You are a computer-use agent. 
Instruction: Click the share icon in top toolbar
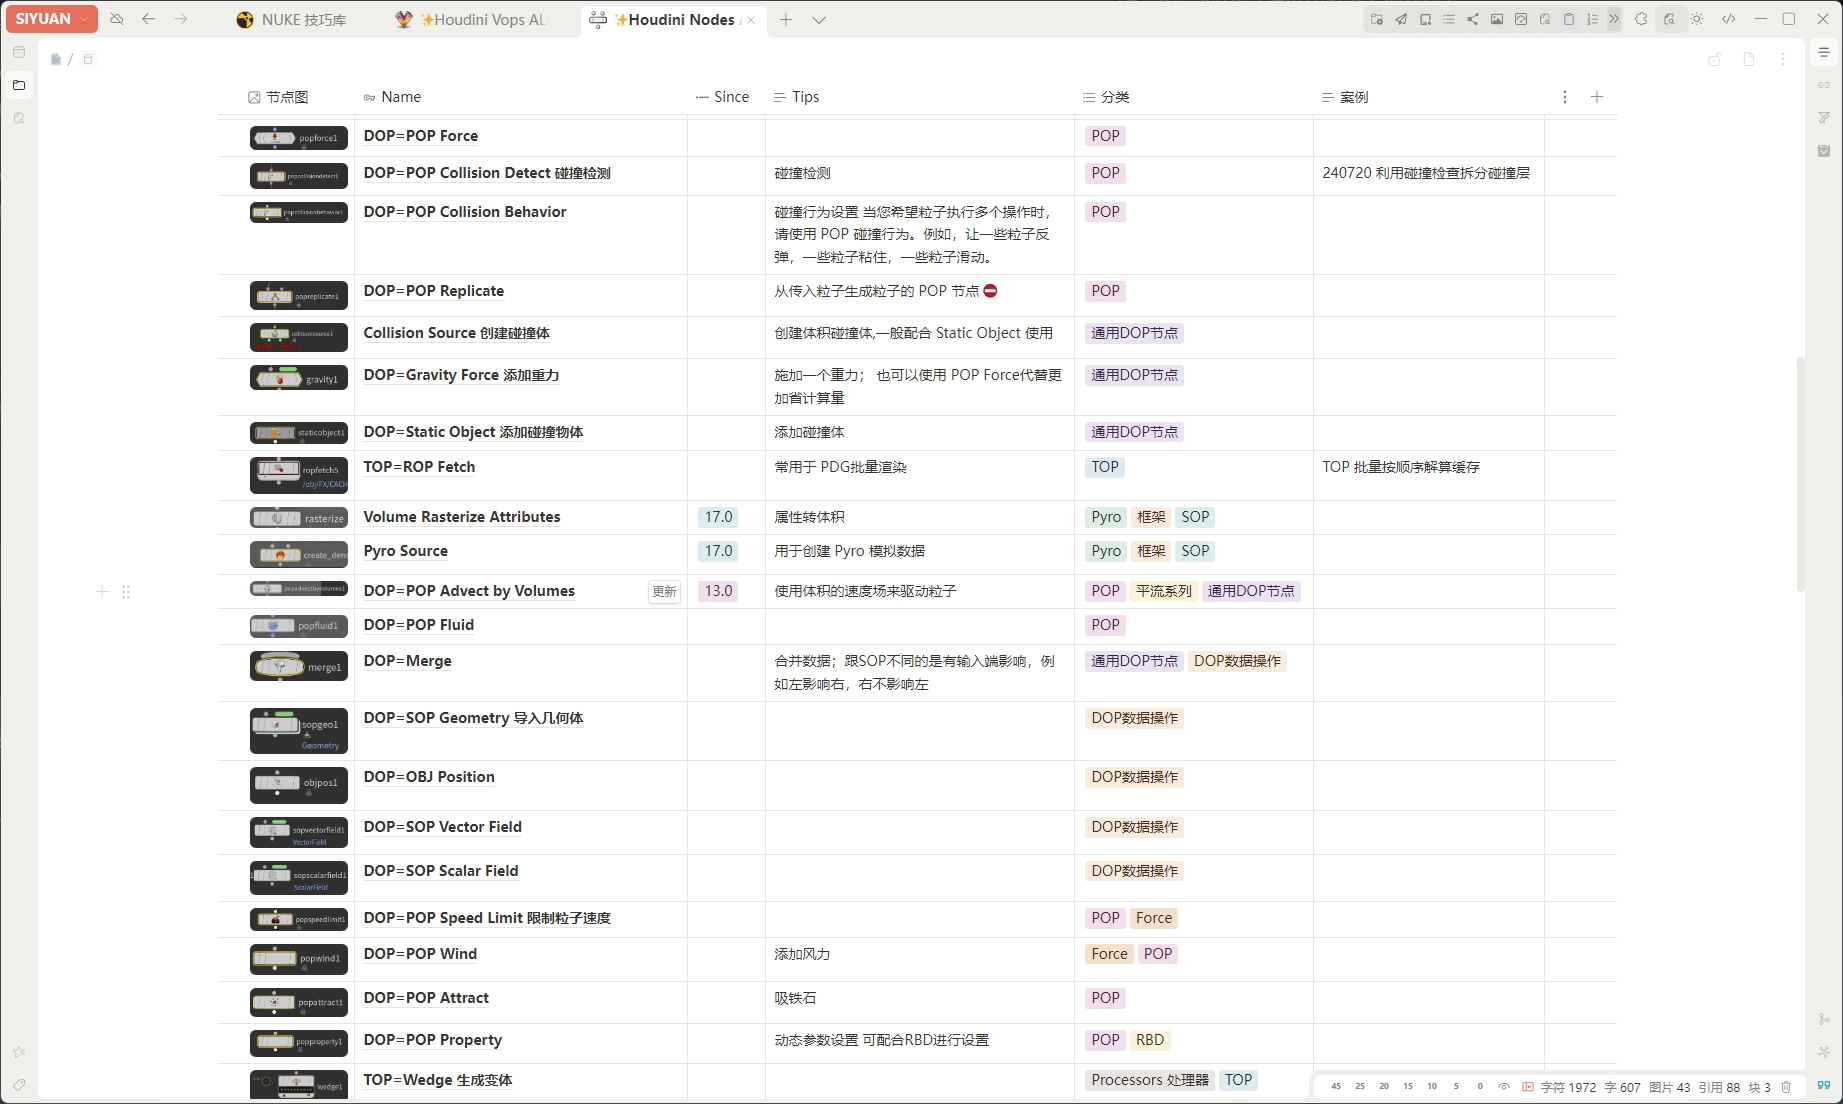[1473, 19]
